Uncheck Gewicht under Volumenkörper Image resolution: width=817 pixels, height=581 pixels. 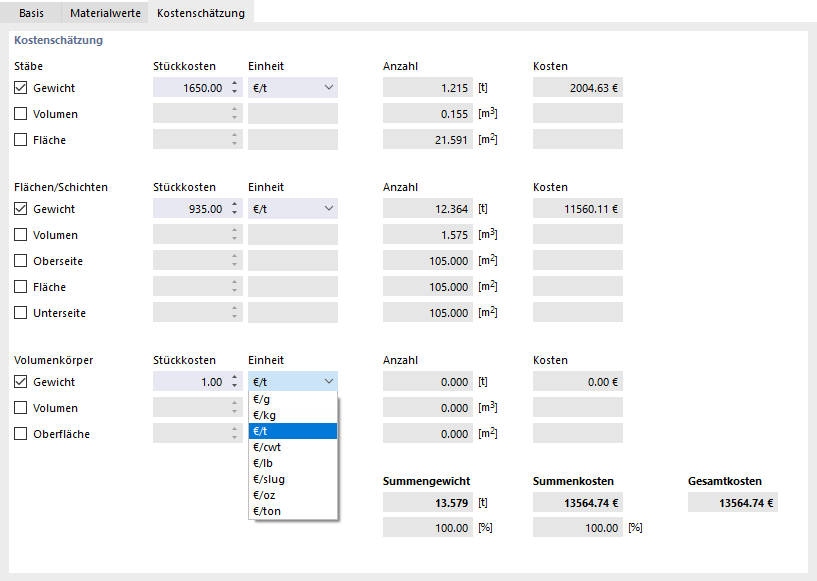pyautogui.click(x=20, y=381)
